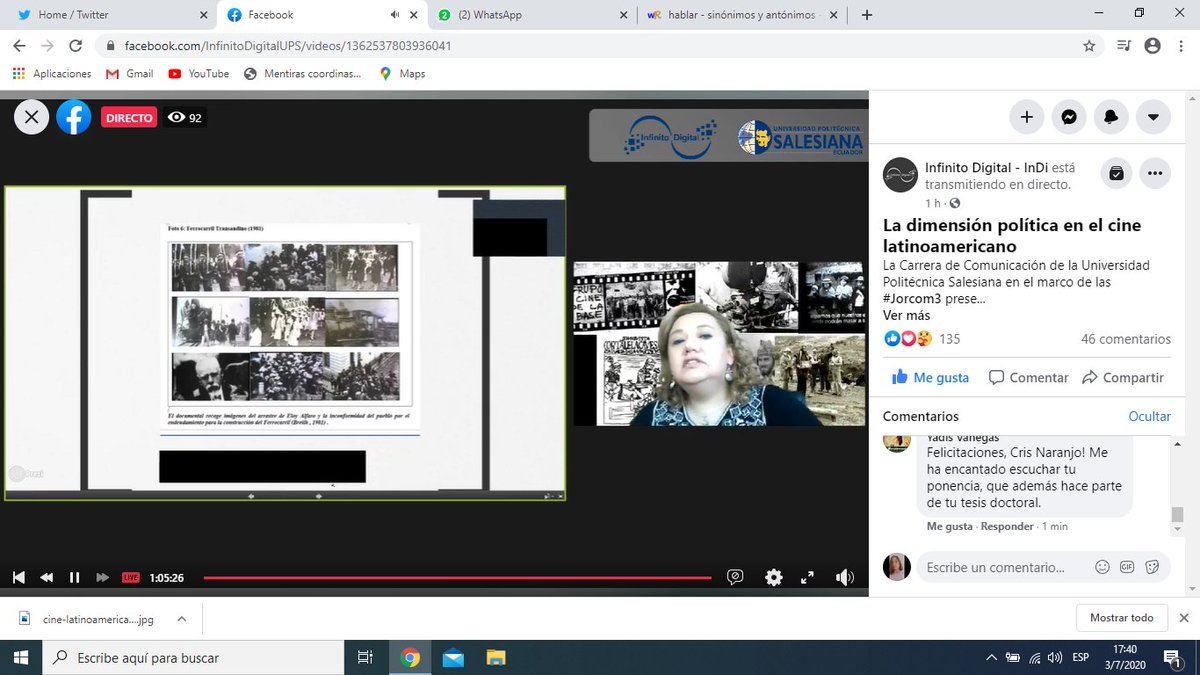The image size is (1200, 675).
Task: Click Mostrar todo downloads button
Action: coord(1121,618)
